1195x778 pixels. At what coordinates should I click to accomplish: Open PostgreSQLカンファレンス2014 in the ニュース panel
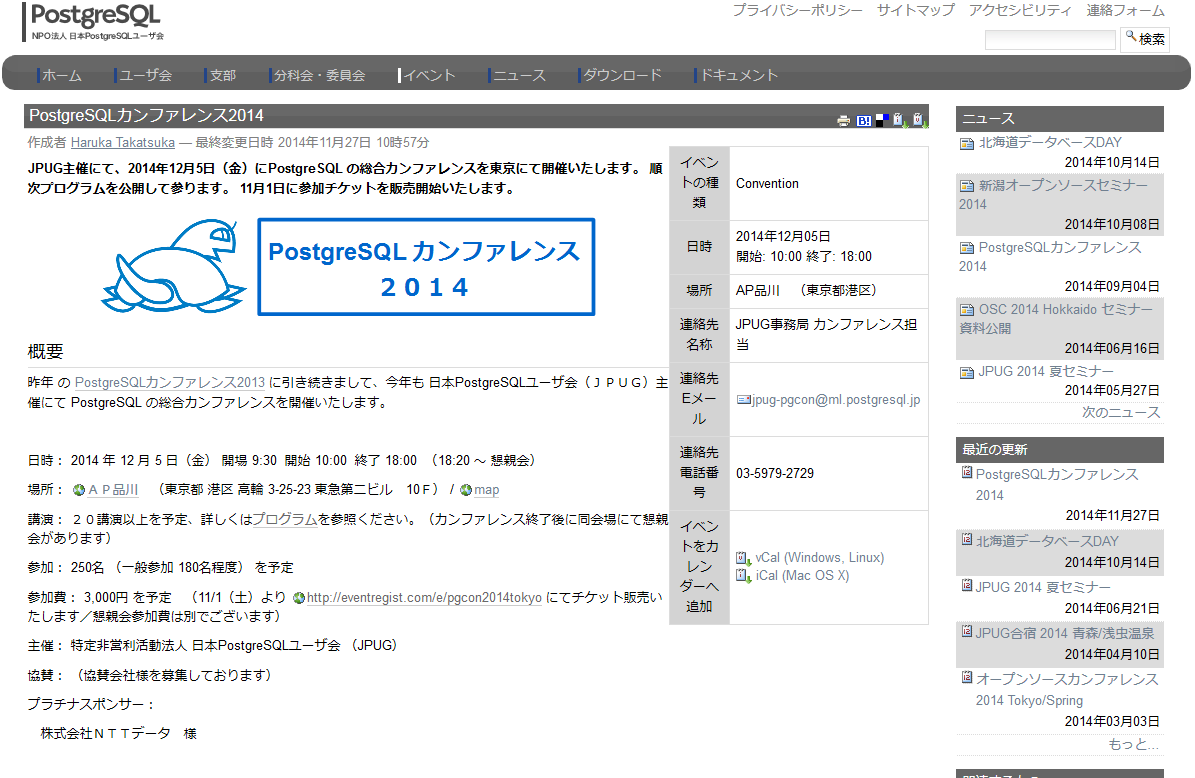(x=1050, y=257)
